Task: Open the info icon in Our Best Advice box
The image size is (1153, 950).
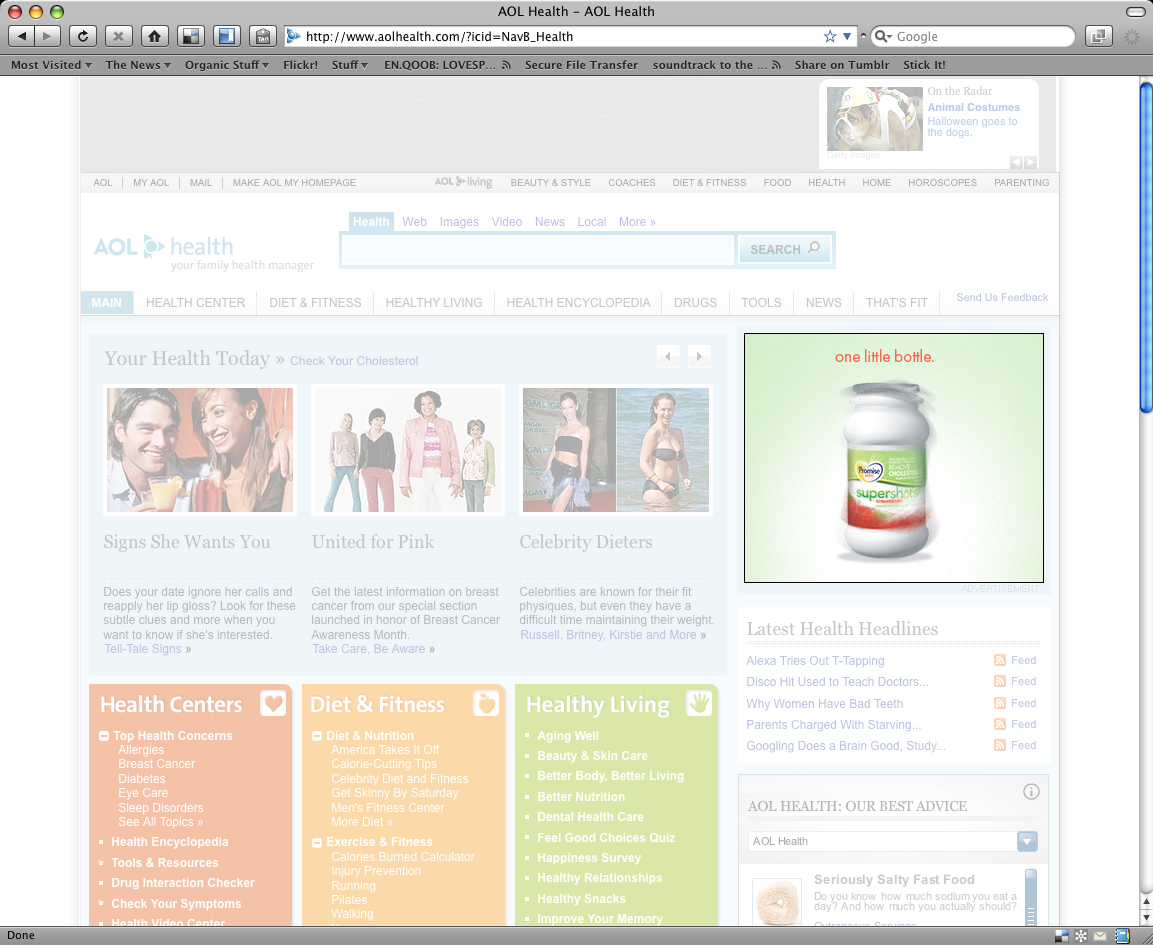Action: tap(1031, 792)
